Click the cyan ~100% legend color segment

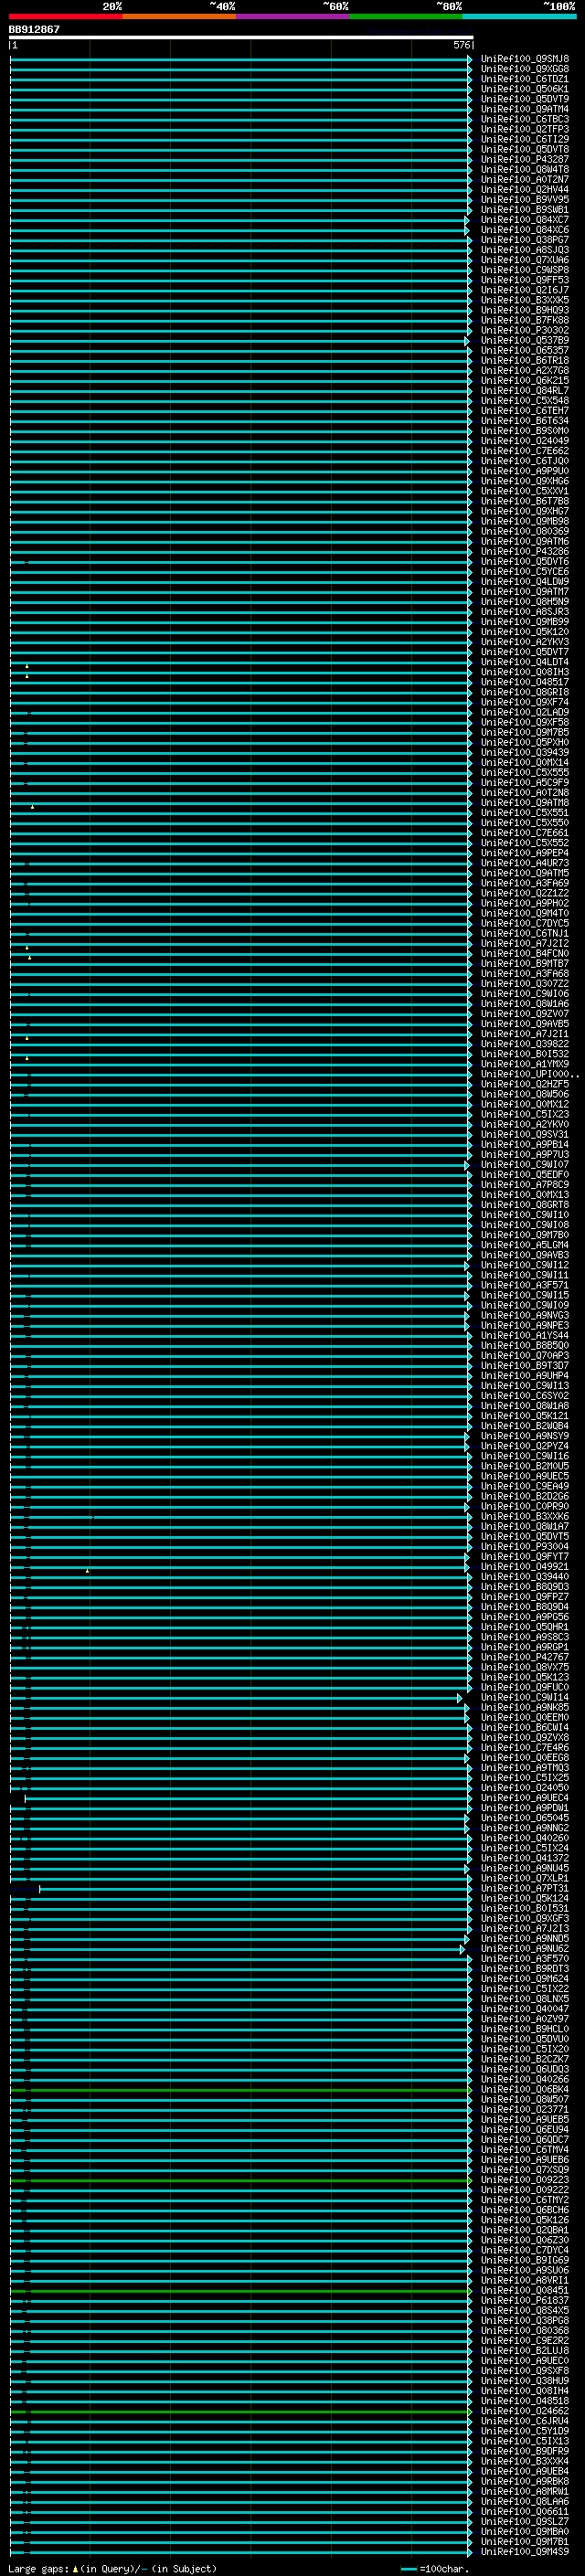click(519, 16)
